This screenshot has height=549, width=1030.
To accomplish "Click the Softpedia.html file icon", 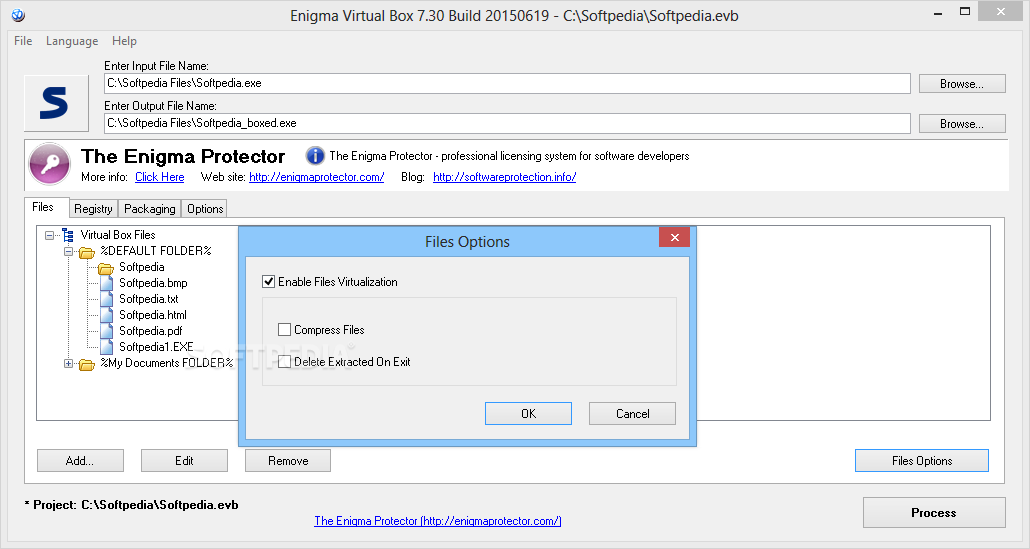I will [106, 315].
